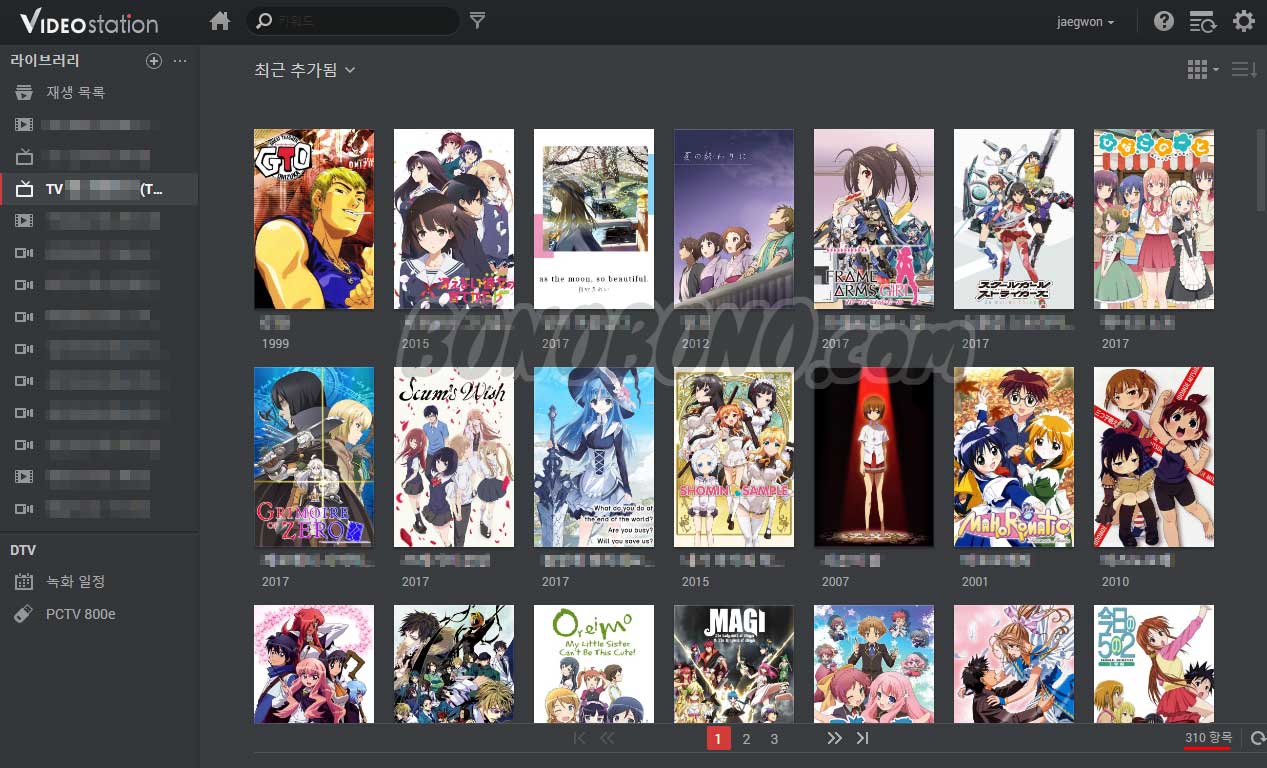
Task: Select current page 1 button
Action: click(x=718, y=739)
